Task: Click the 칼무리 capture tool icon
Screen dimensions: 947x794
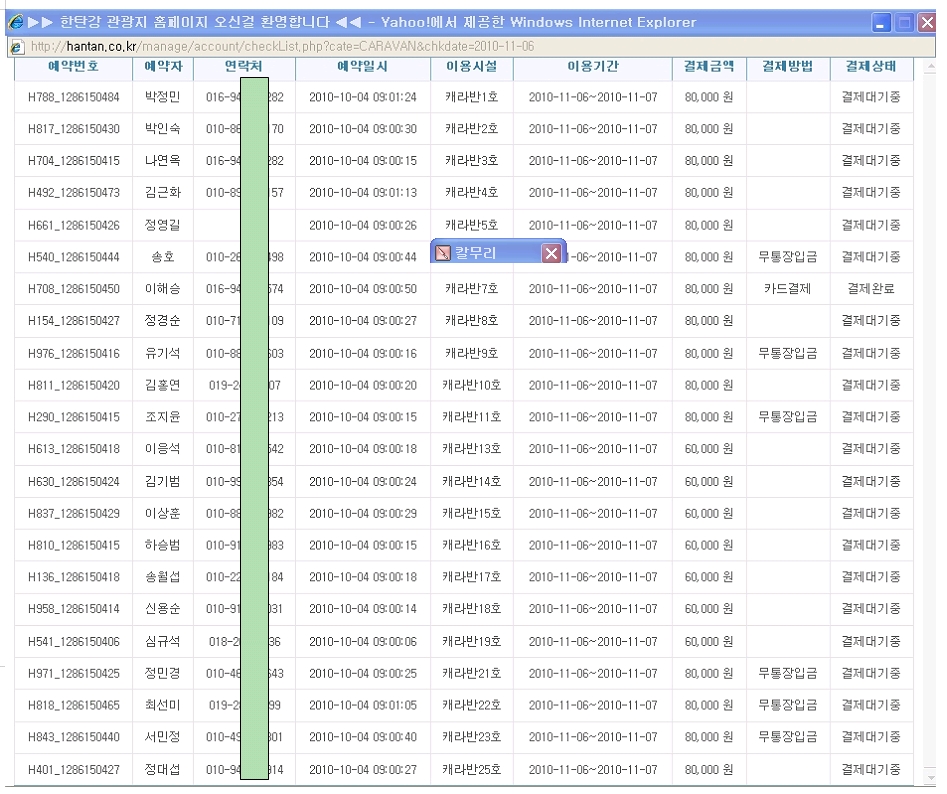Action: click(443, 254)
